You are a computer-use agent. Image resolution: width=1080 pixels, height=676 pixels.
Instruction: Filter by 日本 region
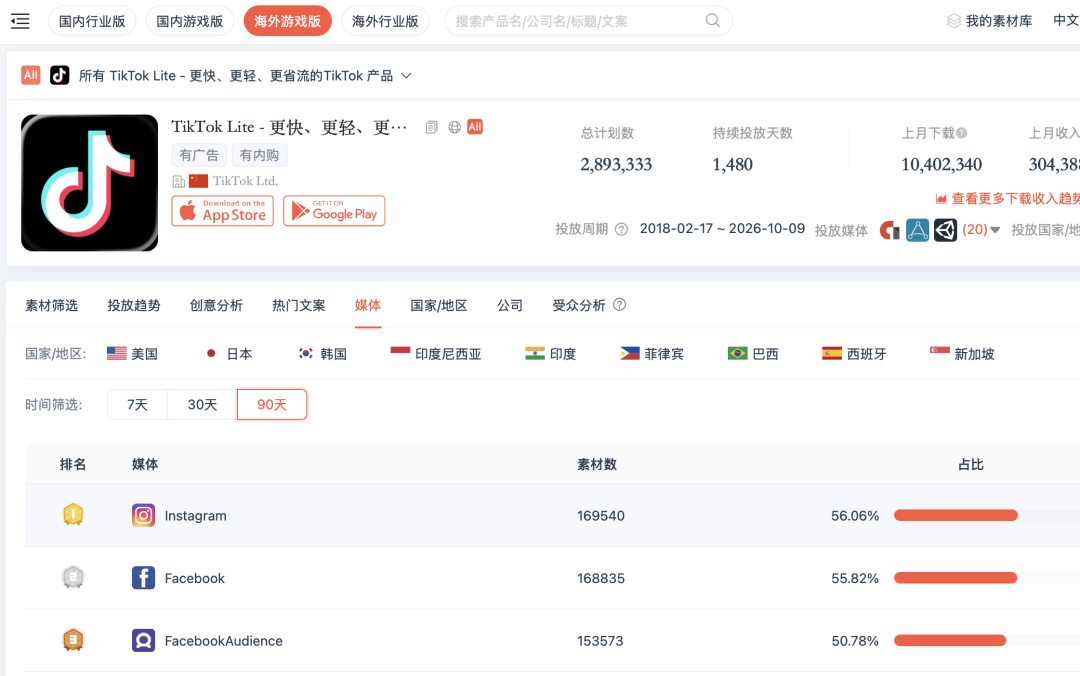(x=228, y=354)
